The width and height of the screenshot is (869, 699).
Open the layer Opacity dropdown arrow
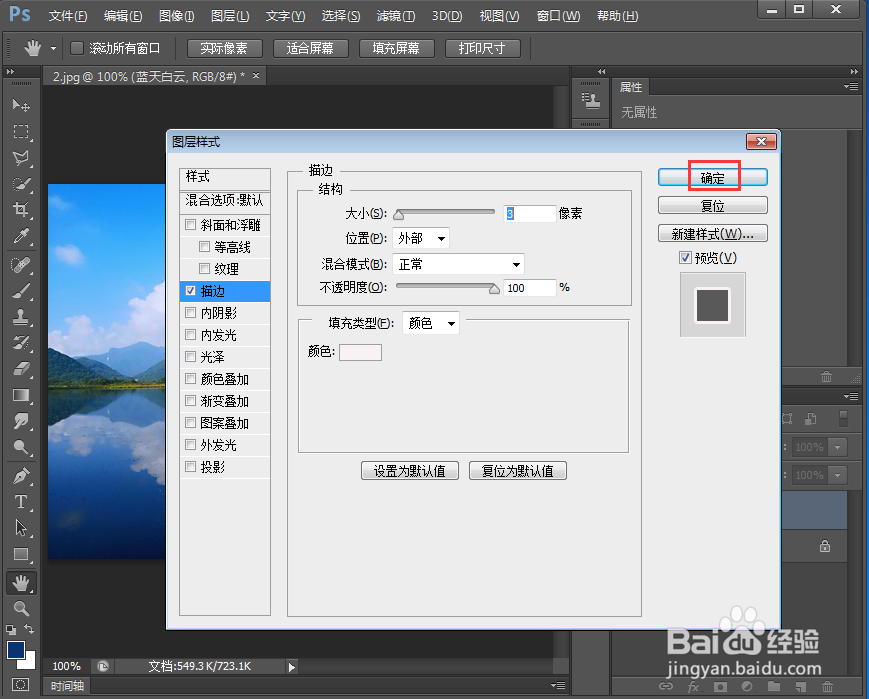837,447
